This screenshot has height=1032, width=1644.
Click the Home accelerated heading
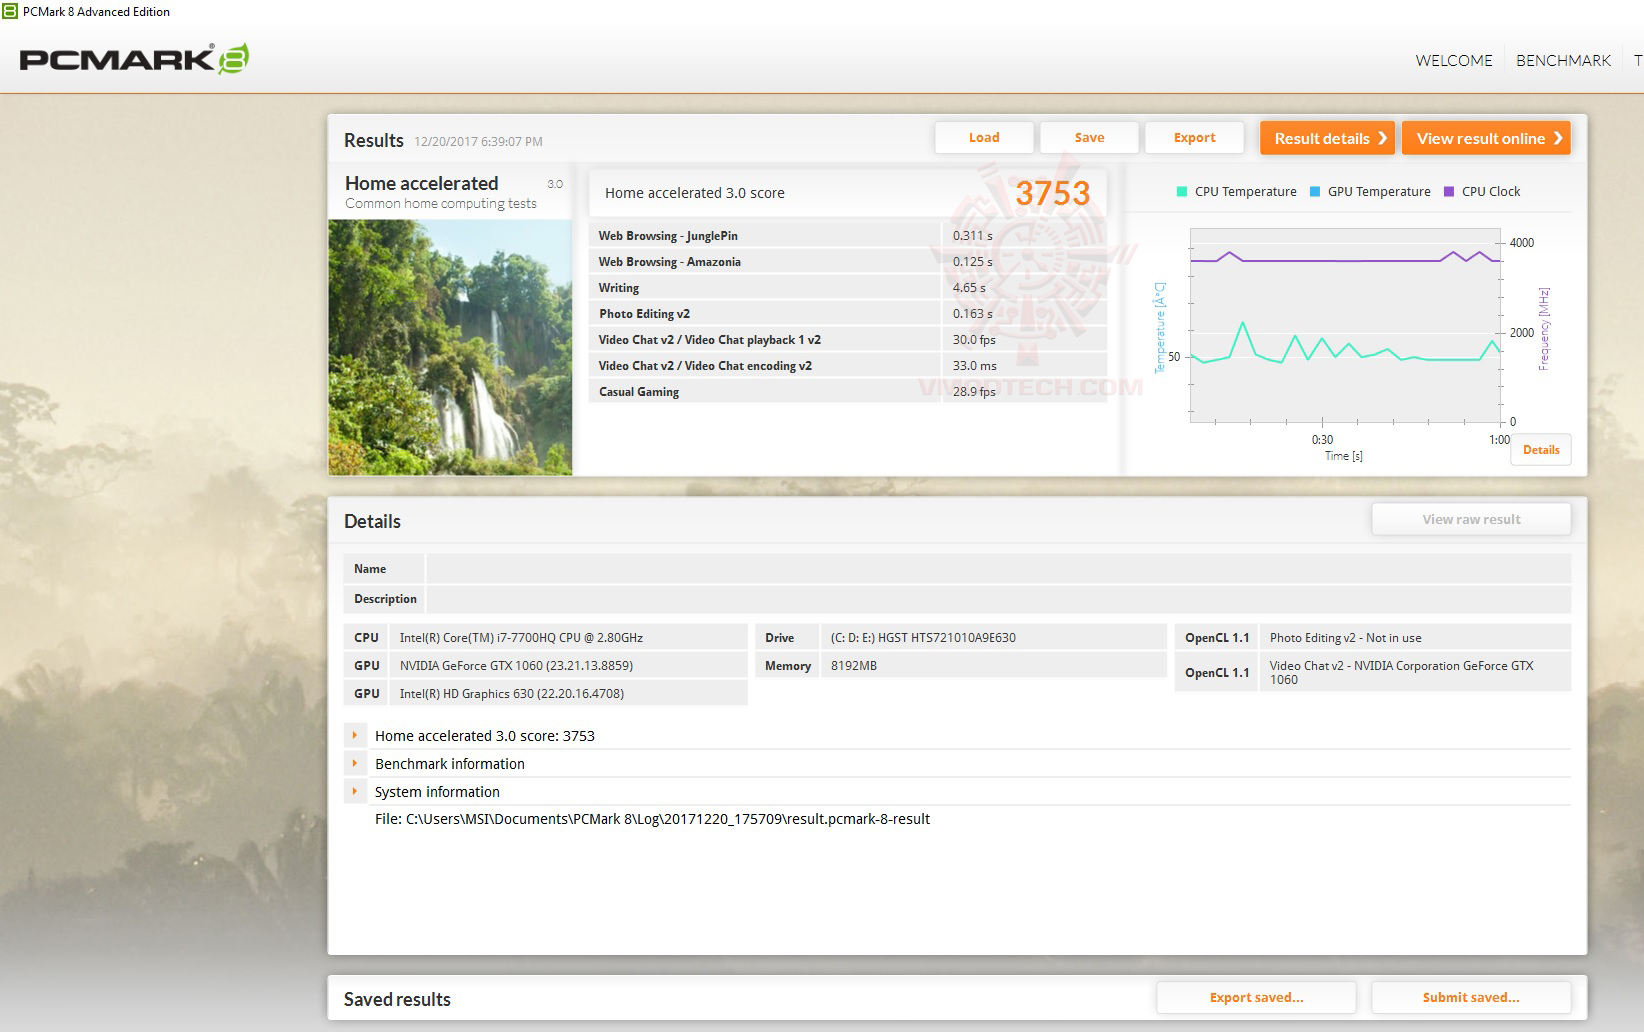421,183
